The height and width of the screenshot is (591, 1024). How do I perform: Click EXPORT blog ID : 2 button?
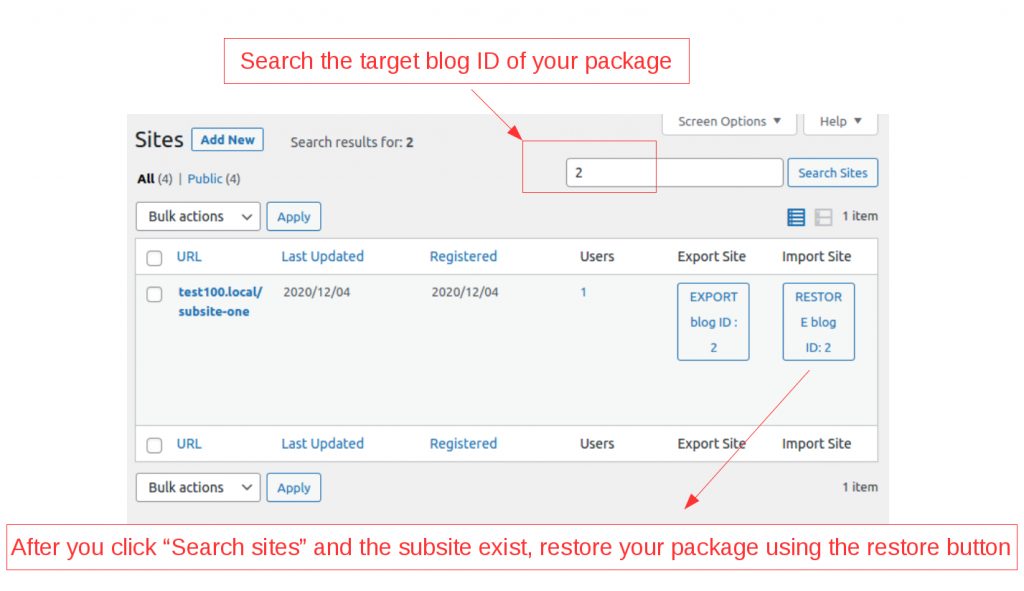click(713, 321)
